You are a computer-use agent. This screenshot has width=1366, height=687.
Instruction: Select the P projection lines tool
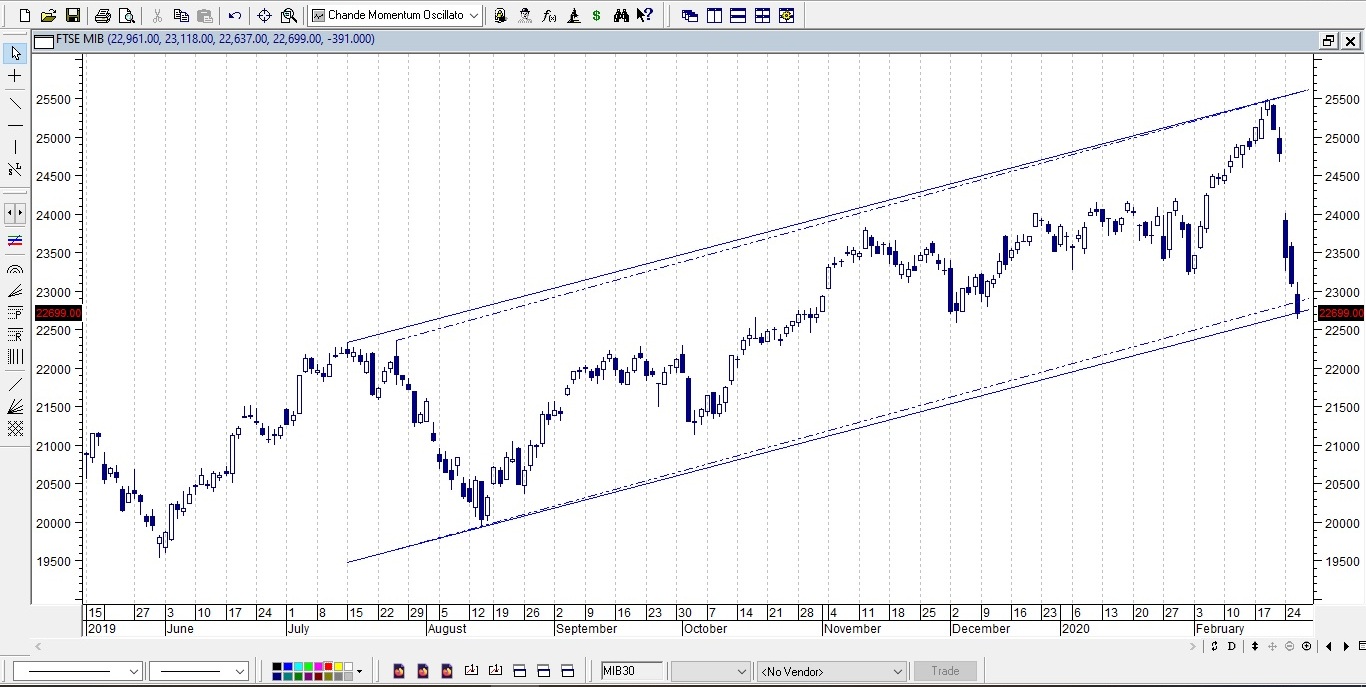15,313
